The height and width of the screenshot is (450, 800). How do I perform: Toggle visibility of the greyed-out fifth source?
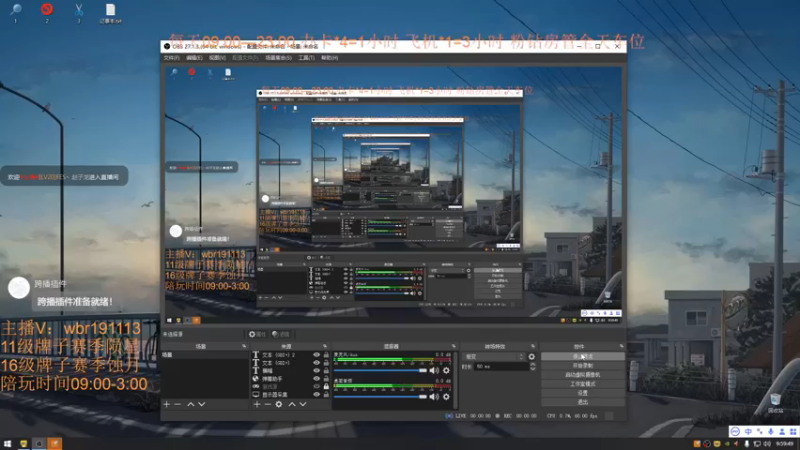coord(316,387)
